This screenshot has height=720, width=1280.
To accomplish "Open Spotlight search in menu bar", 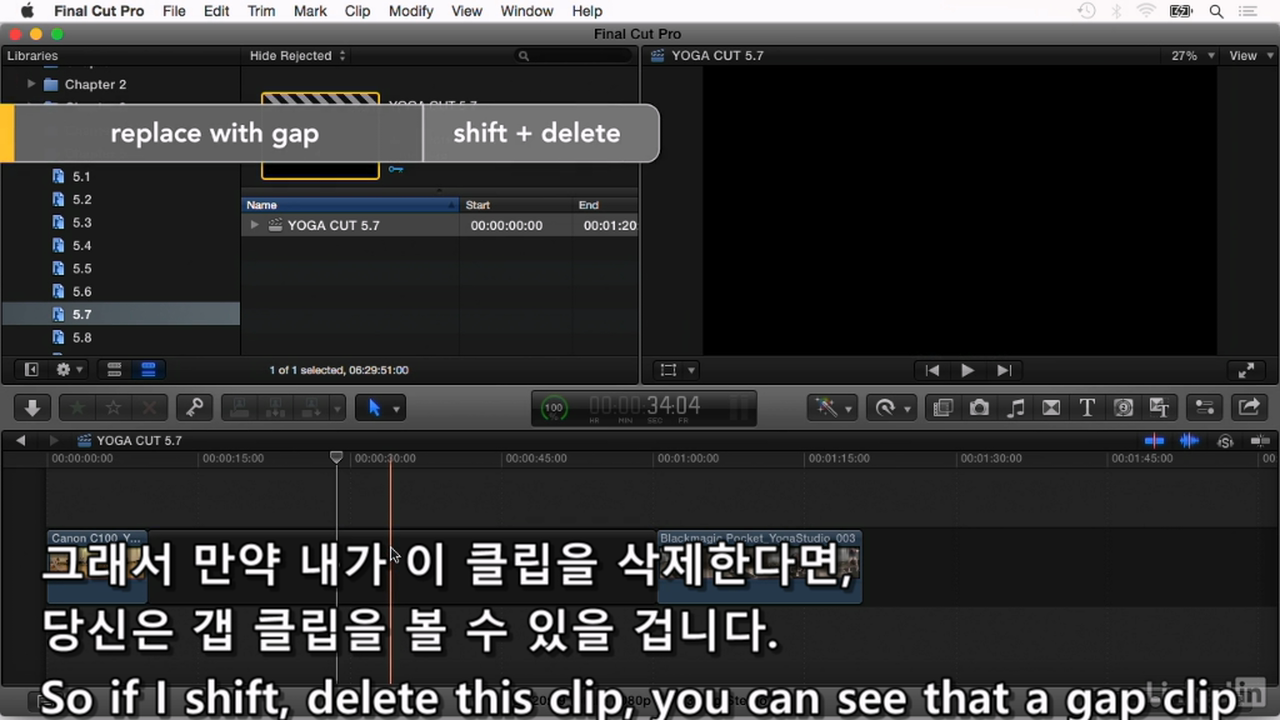I will pyautogui.click(x=1217, y=11).
